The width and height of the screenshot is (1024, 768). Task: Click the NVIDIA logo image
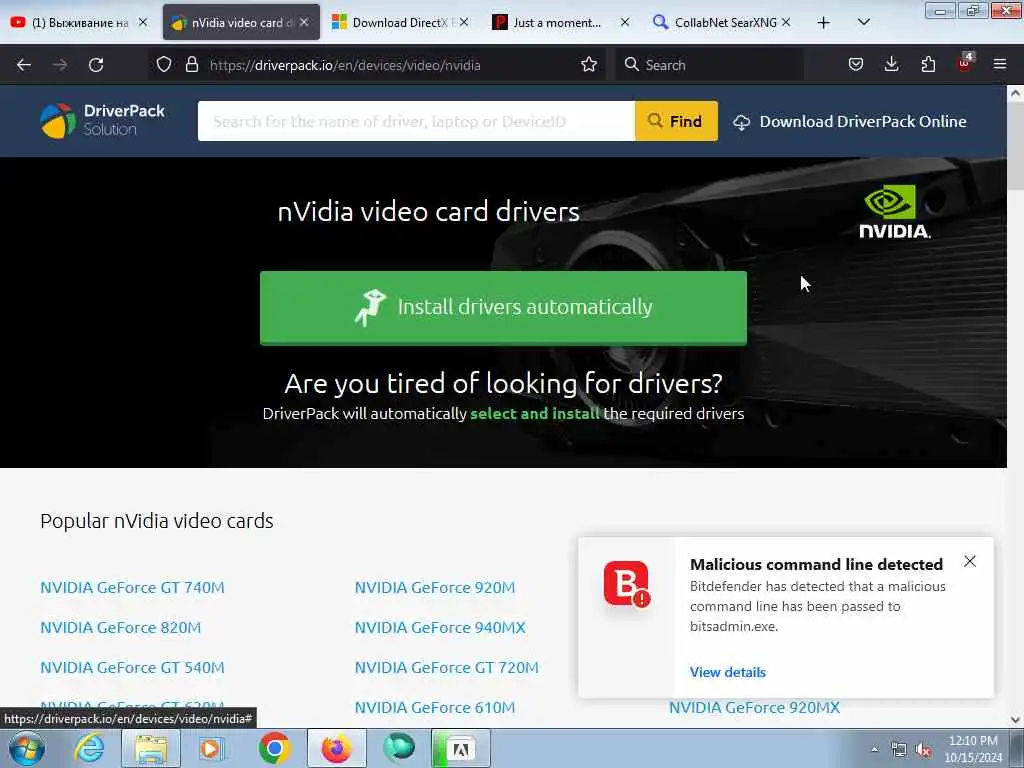click(895, 212)
